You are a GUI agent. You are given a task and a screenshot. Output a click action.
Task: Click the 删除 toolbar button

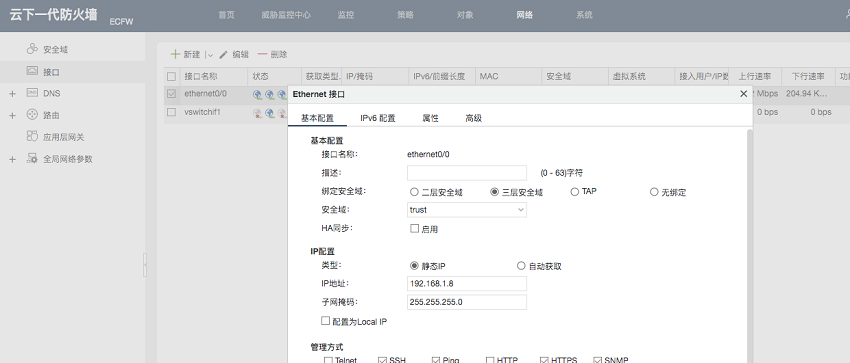click(273, 54)
